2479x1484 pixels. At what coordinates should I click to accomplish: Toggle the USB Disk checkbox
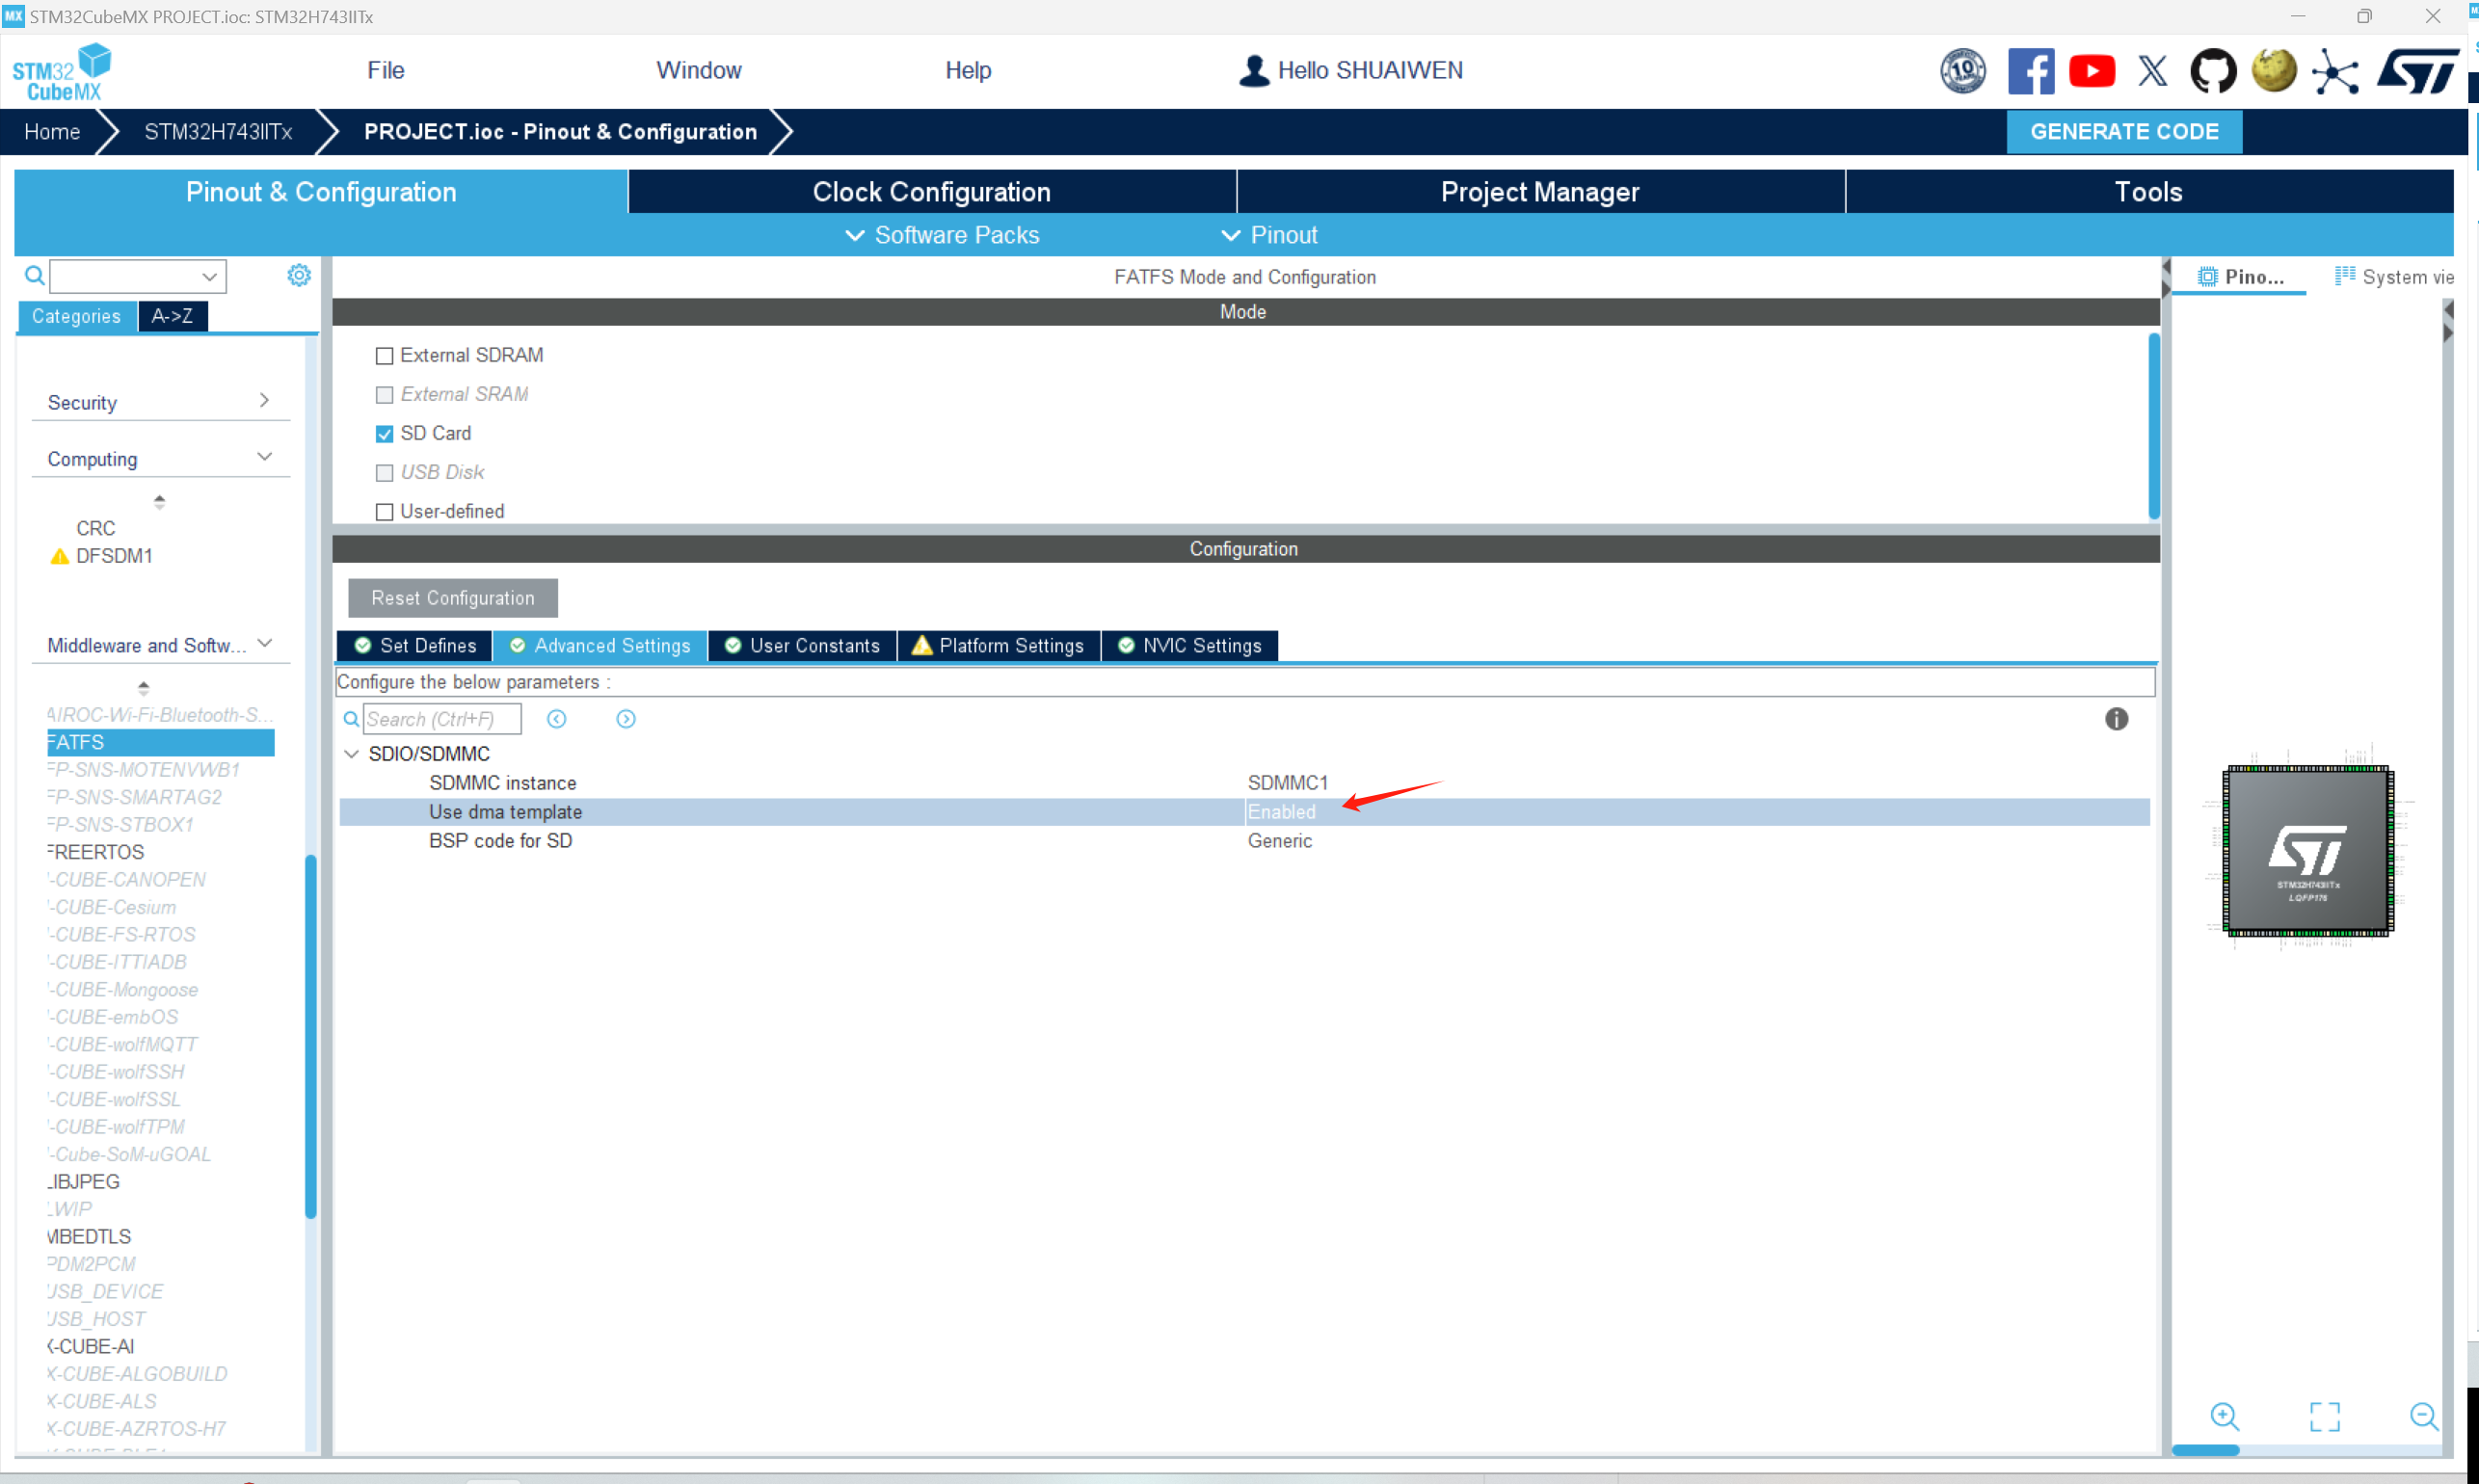tap(384, 473)
